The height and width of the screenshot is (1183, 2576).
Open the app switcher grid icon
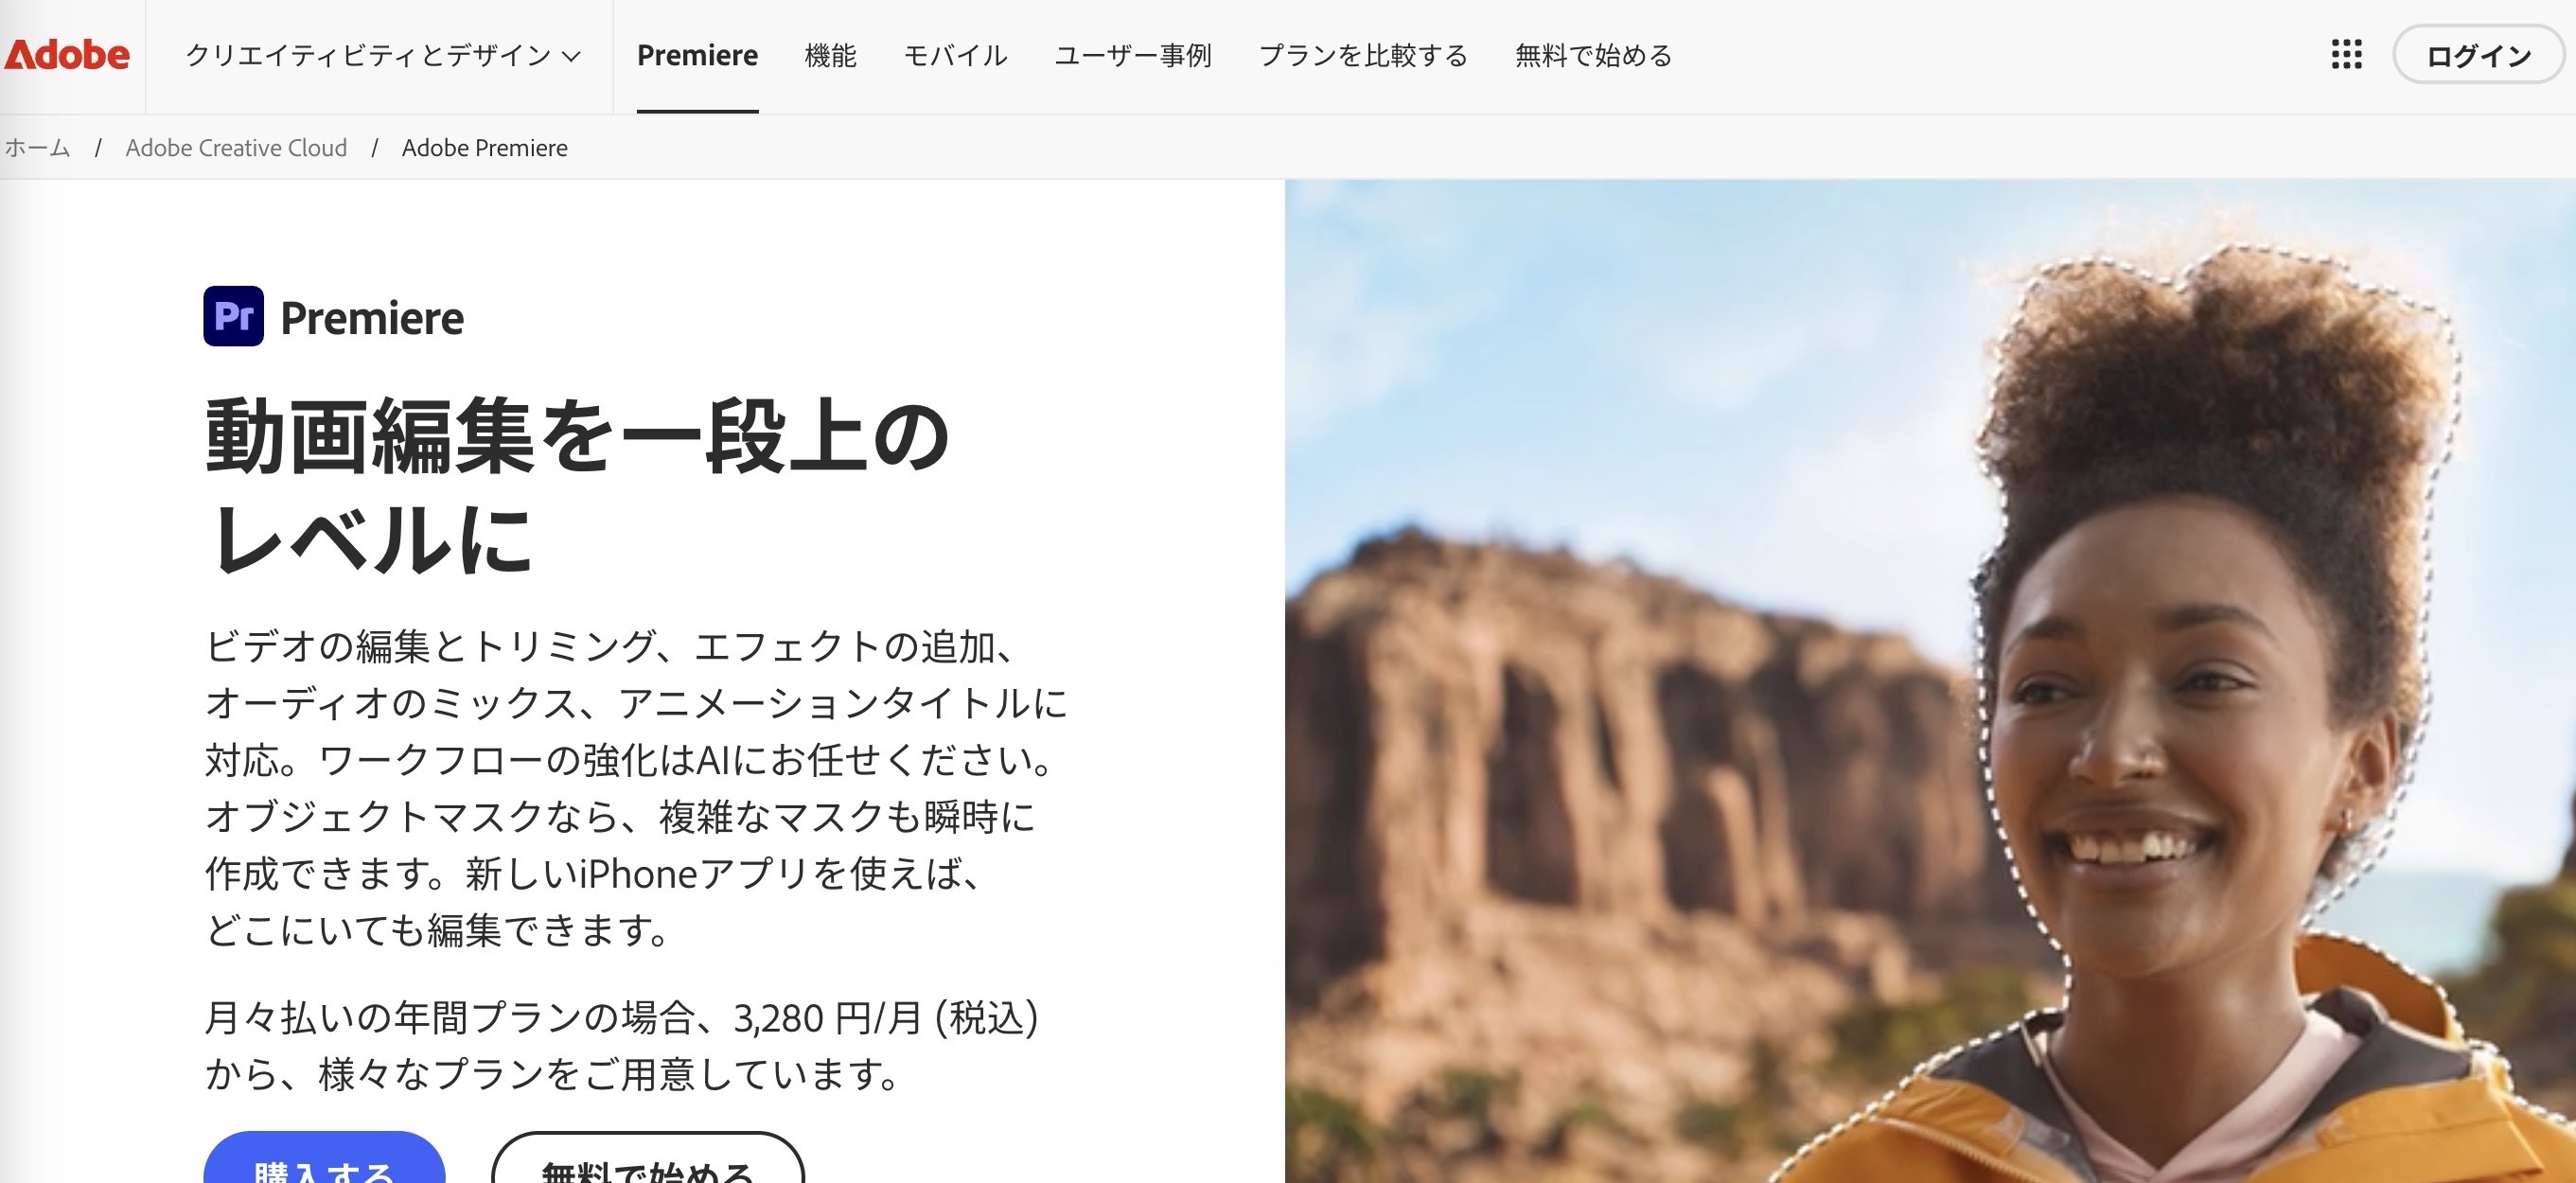[x=2346, y=55]
